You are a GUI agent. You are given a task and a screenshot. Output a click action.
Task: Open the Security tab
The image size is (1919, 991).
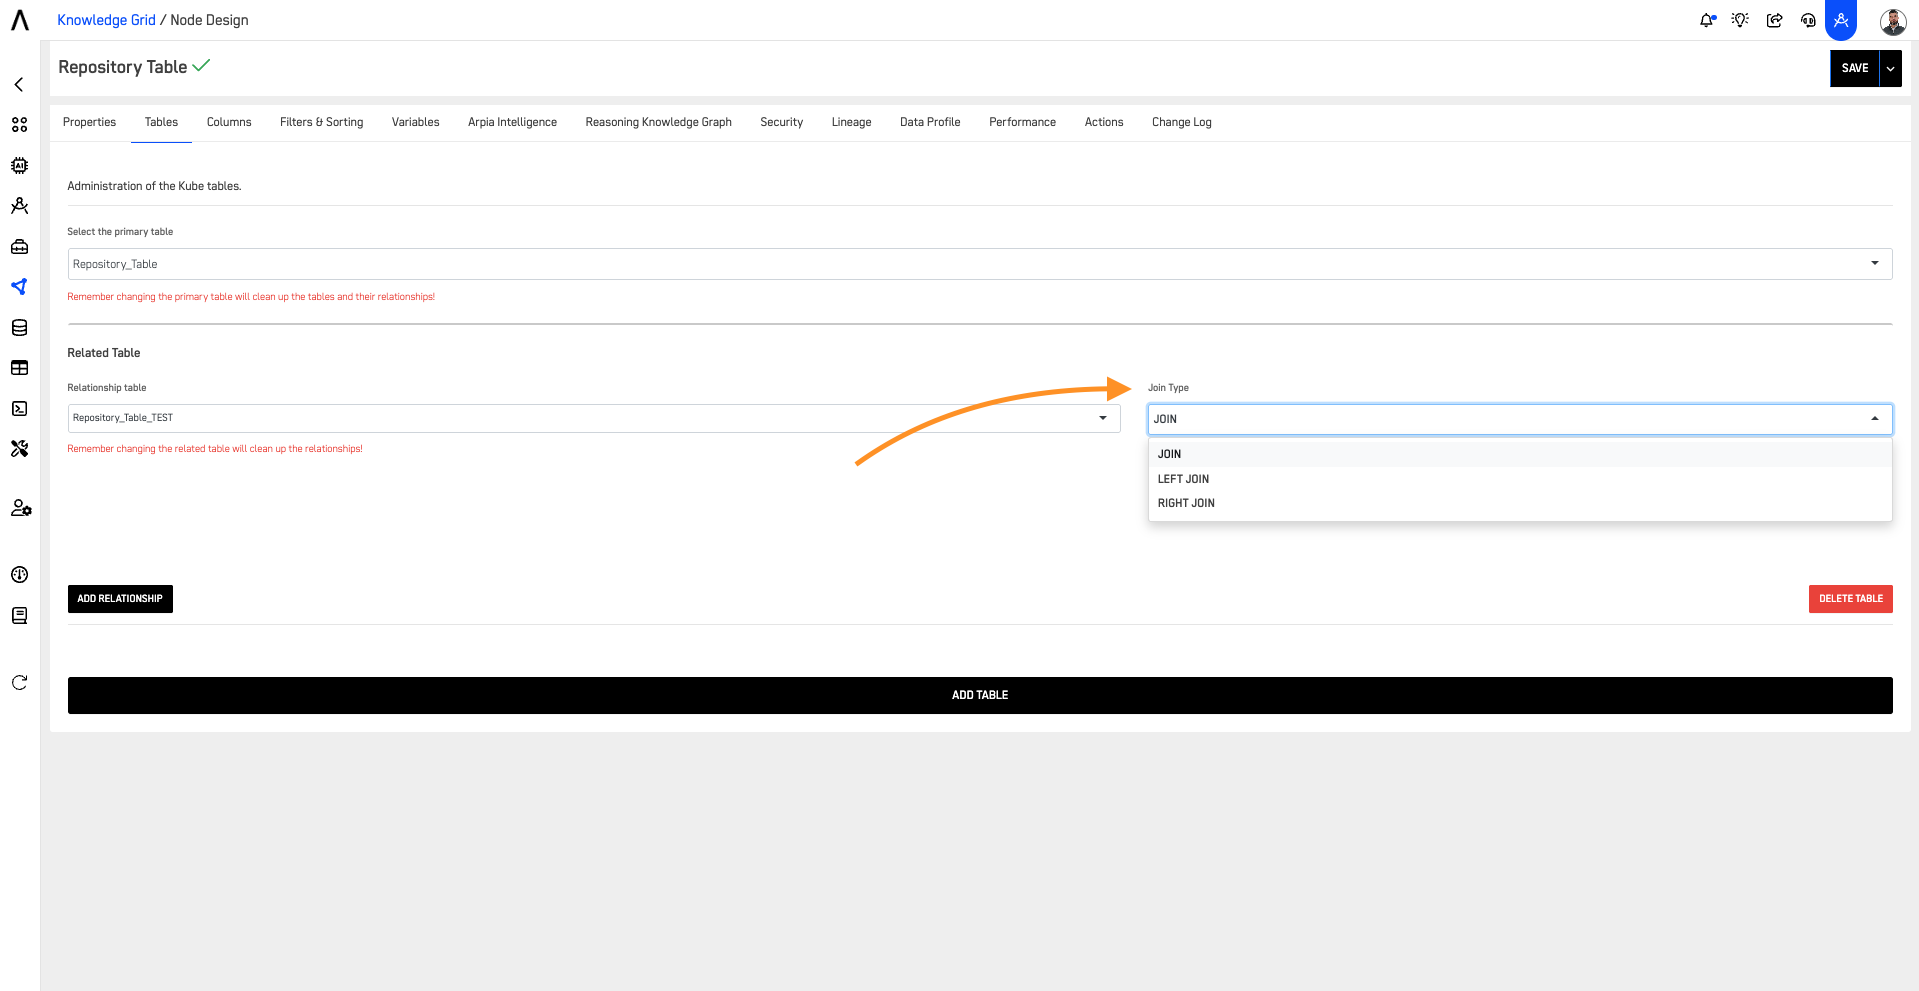[781, 122]
